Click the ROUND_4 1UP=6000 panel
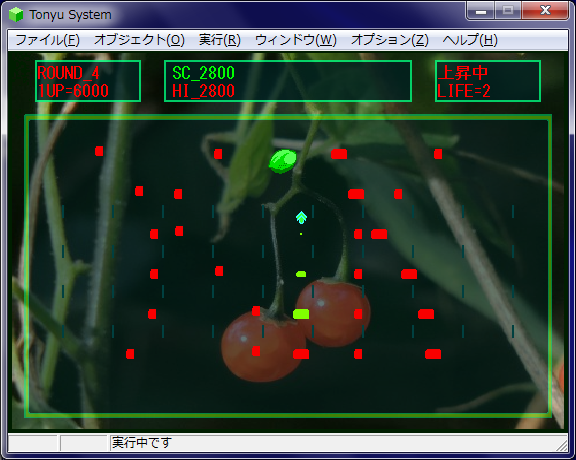Viewport: 576px width, 460px height. pos(88,81)
